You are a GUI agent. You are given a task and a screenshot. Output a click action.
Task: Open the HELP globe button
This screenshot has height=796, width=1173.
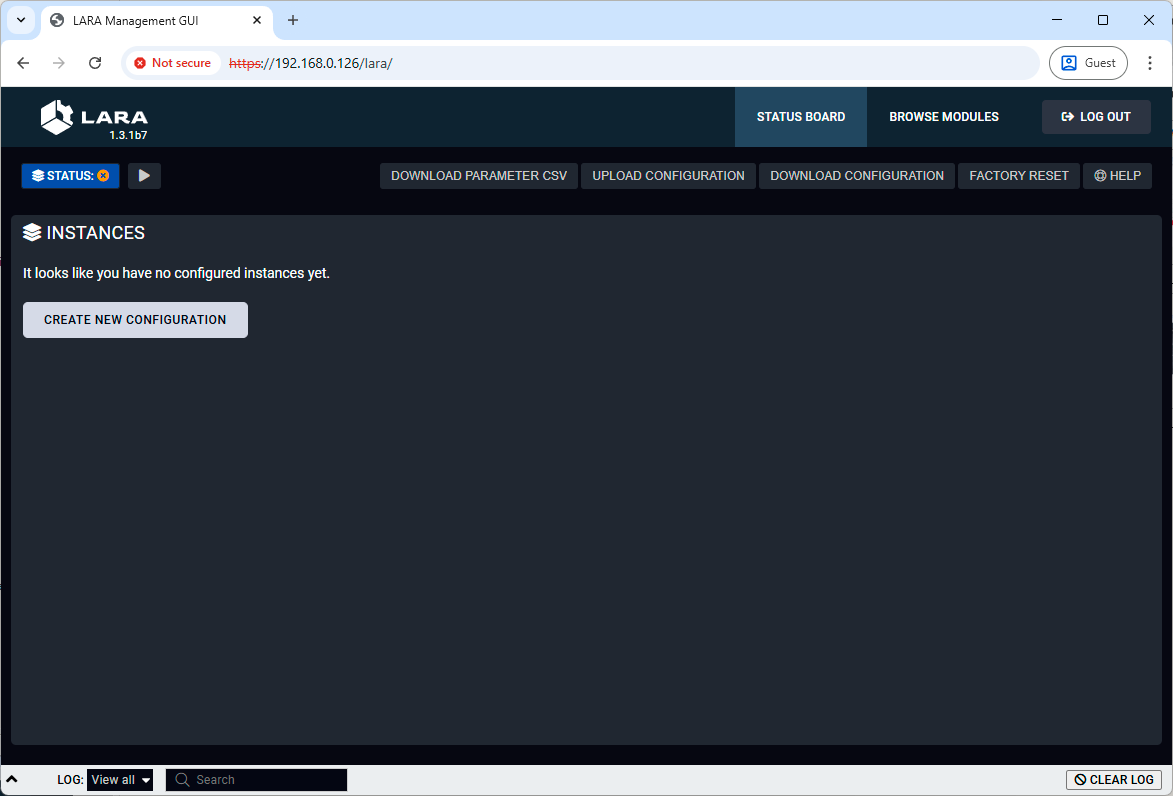pos(1117,176)
